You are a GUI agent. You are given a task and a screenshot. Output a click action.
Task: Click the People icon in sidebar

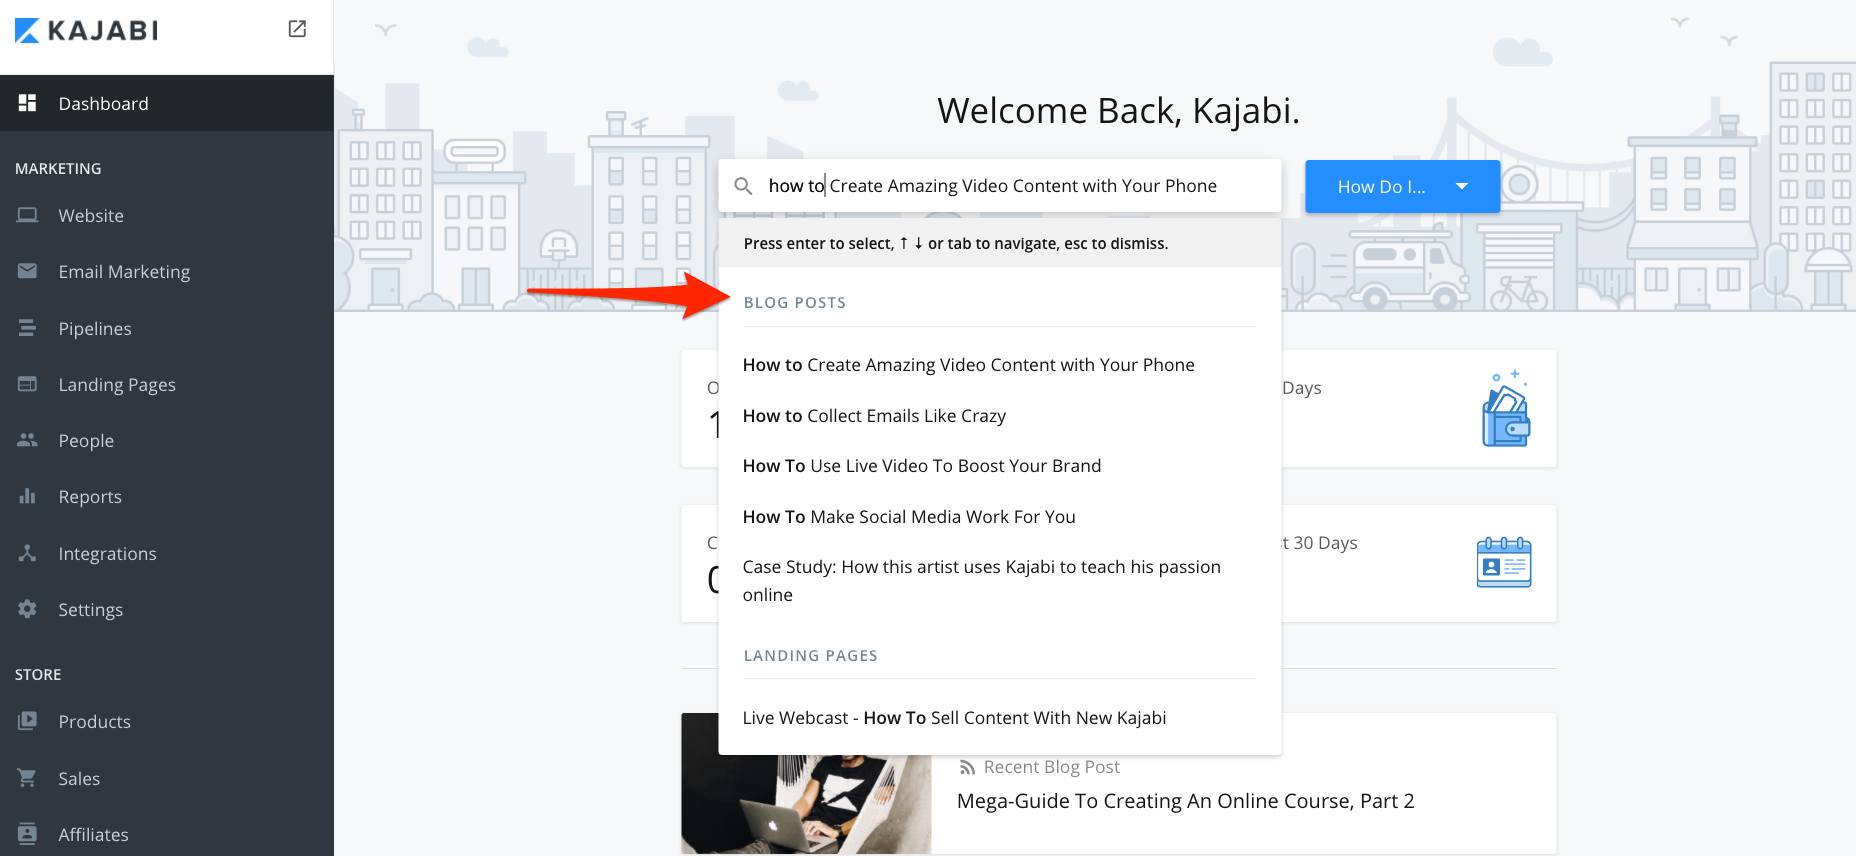tap(28, 440)
